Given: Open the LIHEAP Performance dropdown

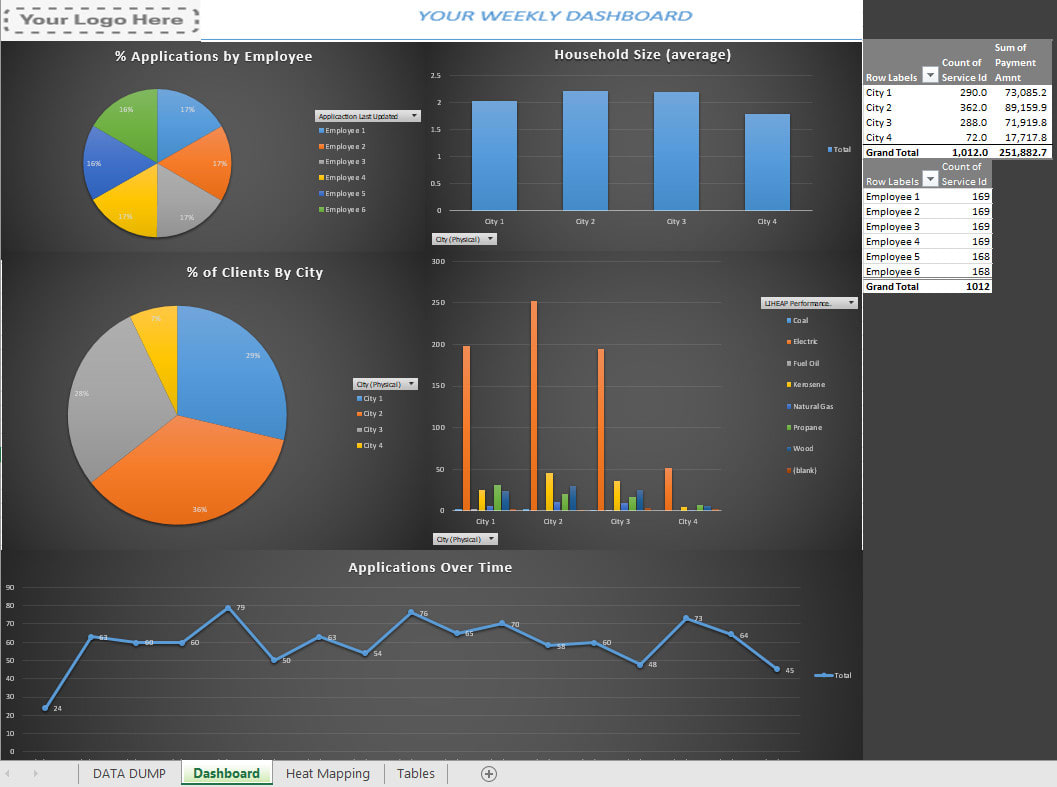Looking at the screenshot, I should [852, 300].
